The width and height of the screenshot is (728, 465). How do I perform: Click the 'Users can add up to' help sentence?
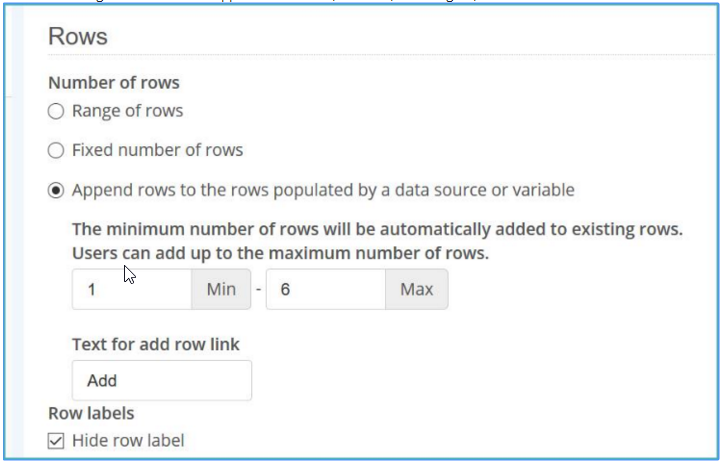(x=280, y=253)
